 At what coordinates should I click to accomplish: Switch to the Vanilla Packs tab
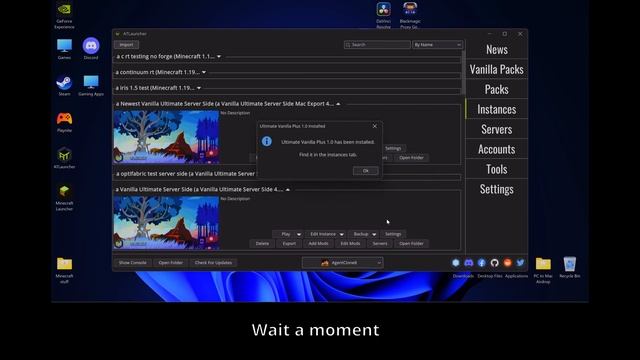point(496,69)
